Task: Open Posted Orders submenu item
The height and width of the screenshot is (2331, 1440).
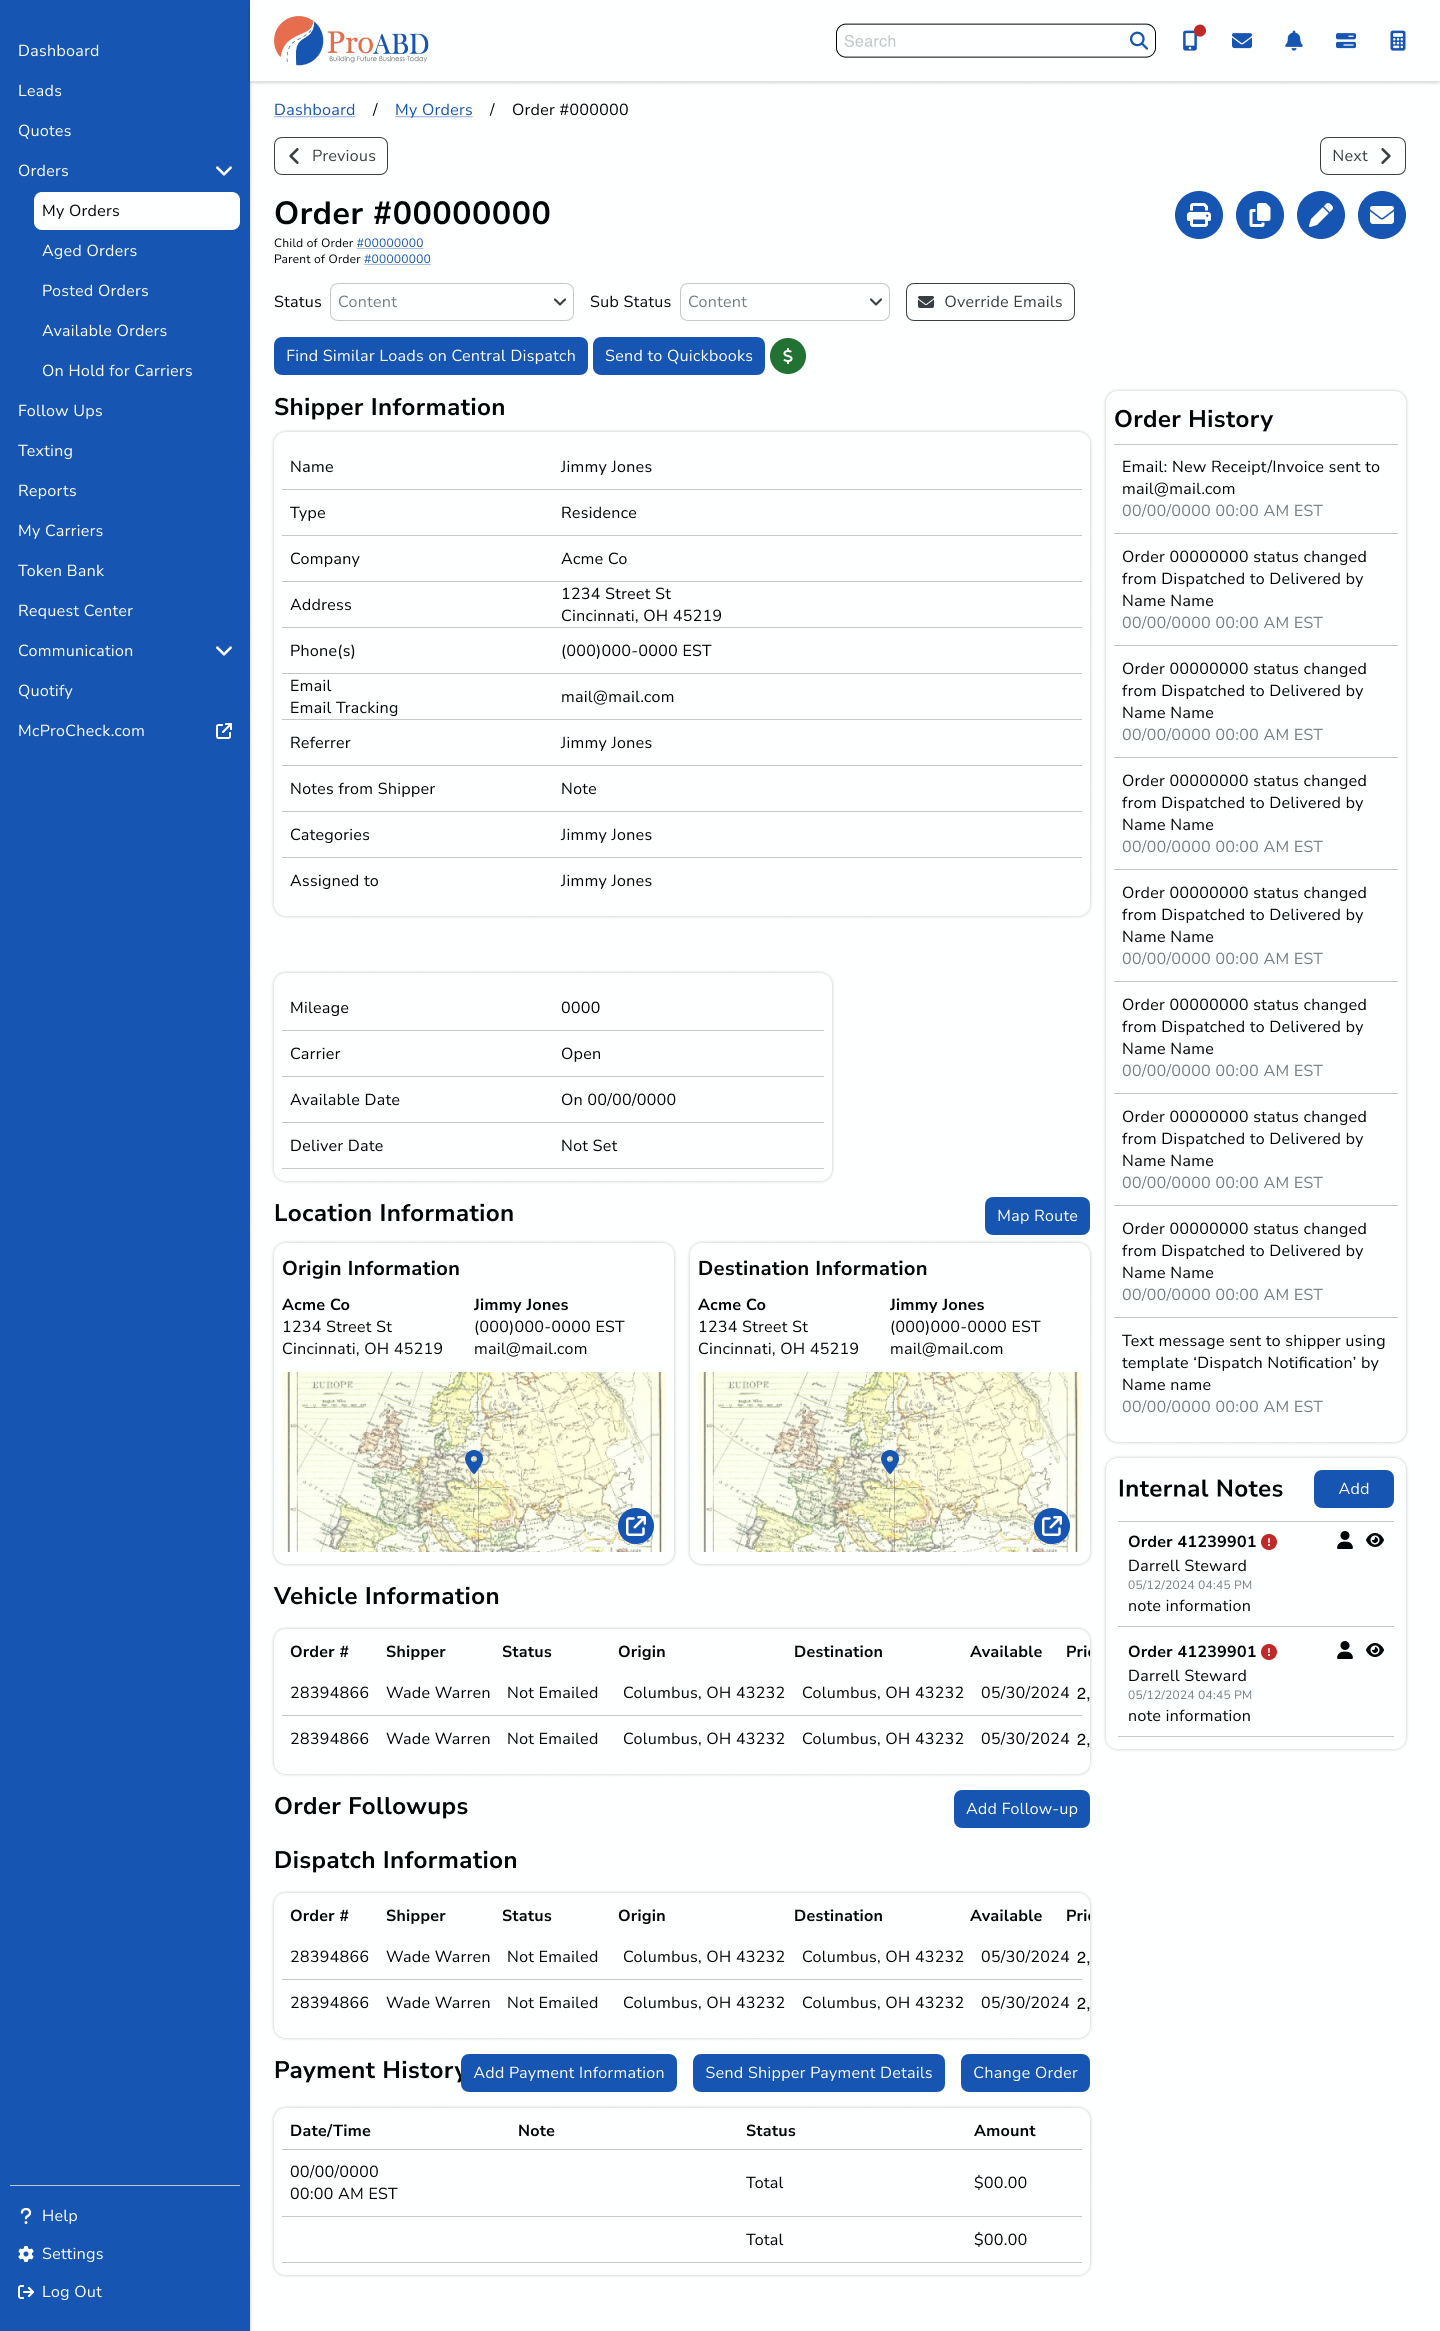Action: point(95,291)
